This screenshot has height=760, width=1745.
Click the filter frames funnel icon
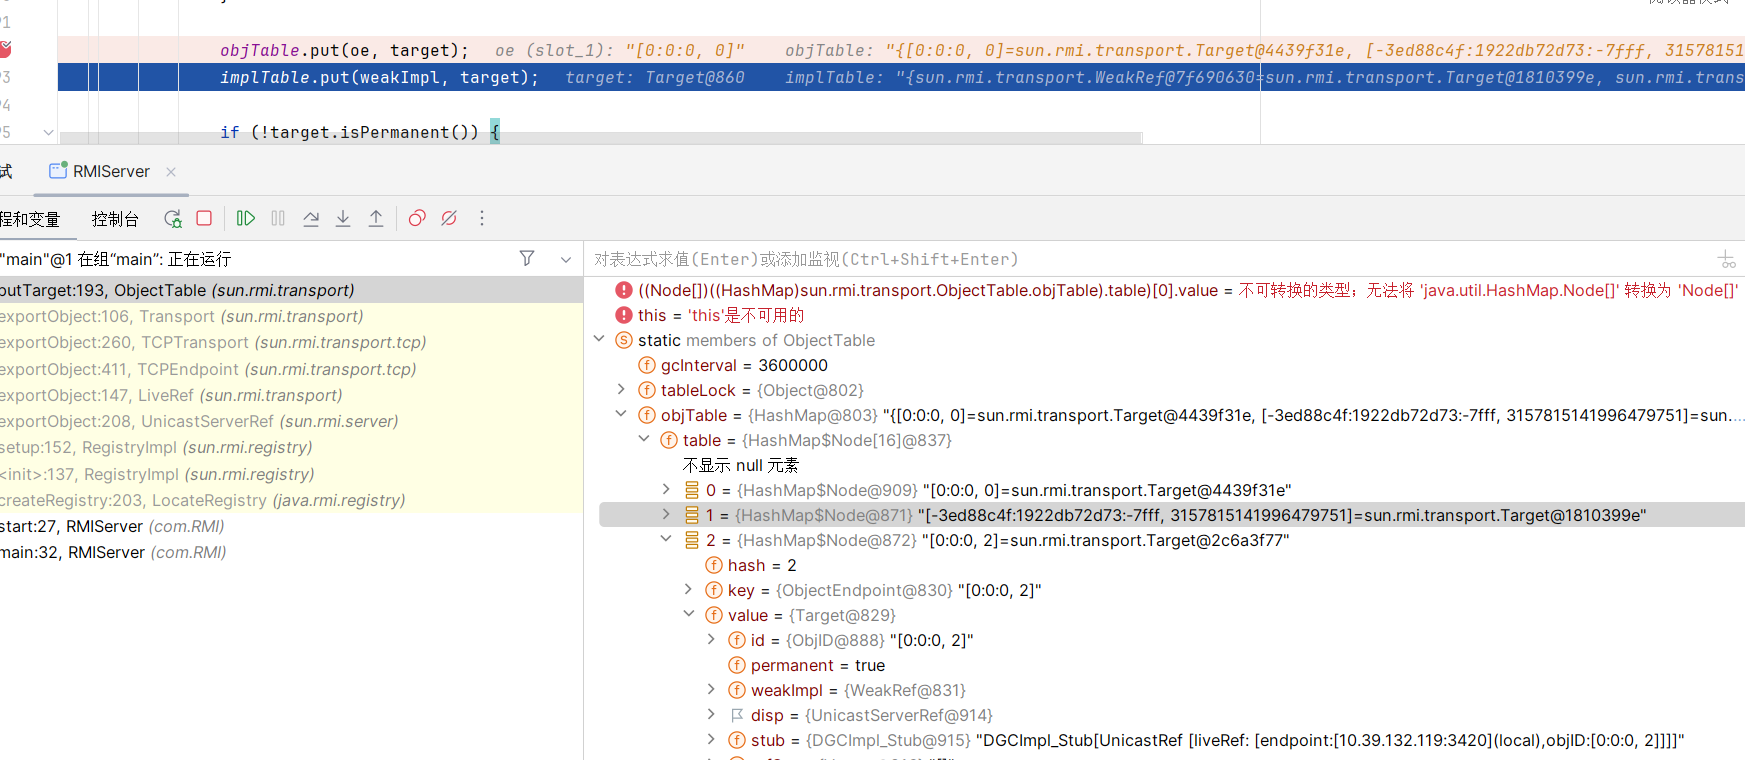tap(527, 259)
